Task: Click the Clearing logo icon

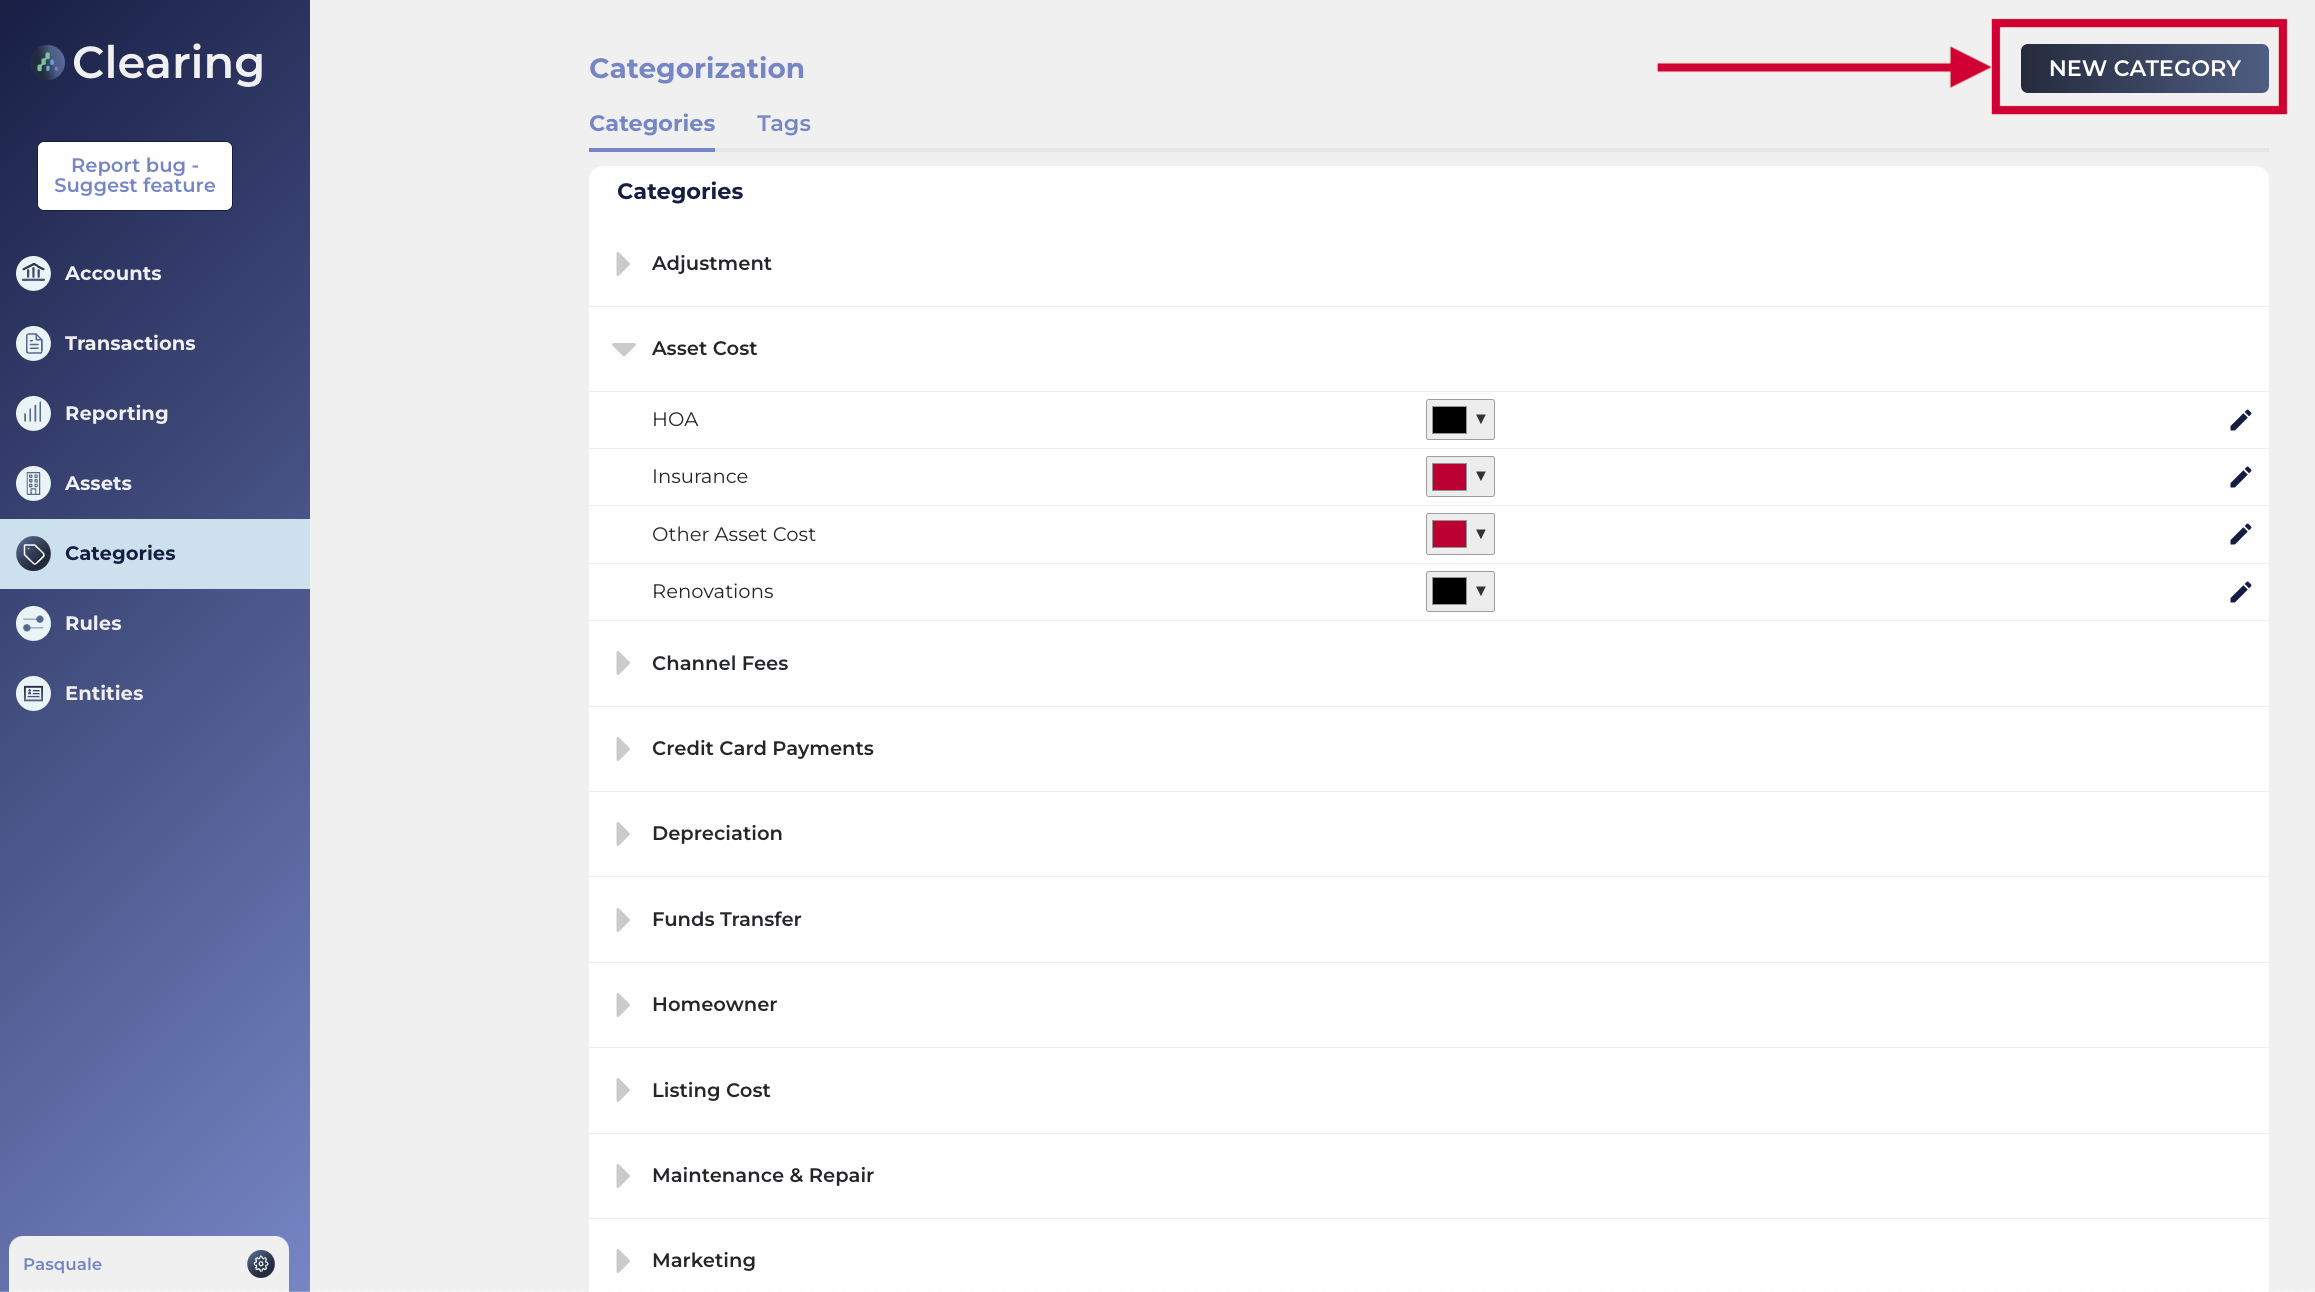Action: (x=47, y=63)
